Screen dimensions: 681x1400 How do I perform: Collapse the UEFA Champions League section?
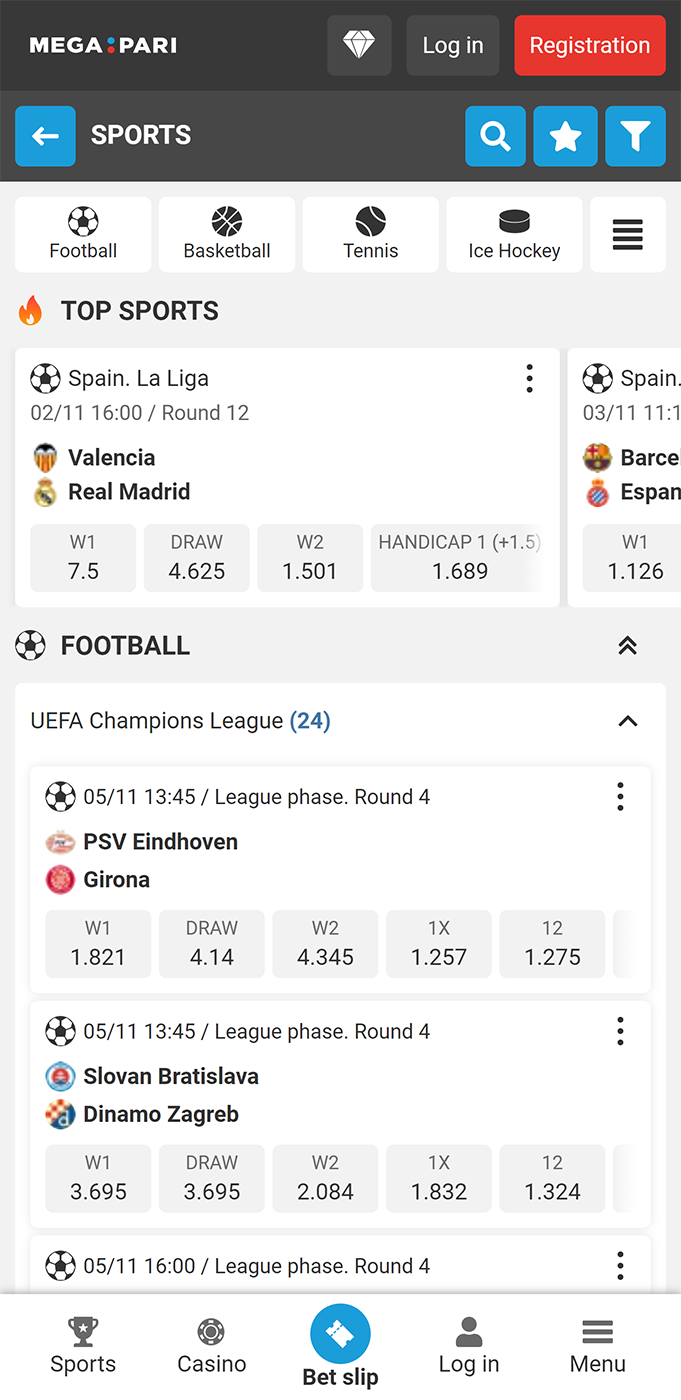628,721
